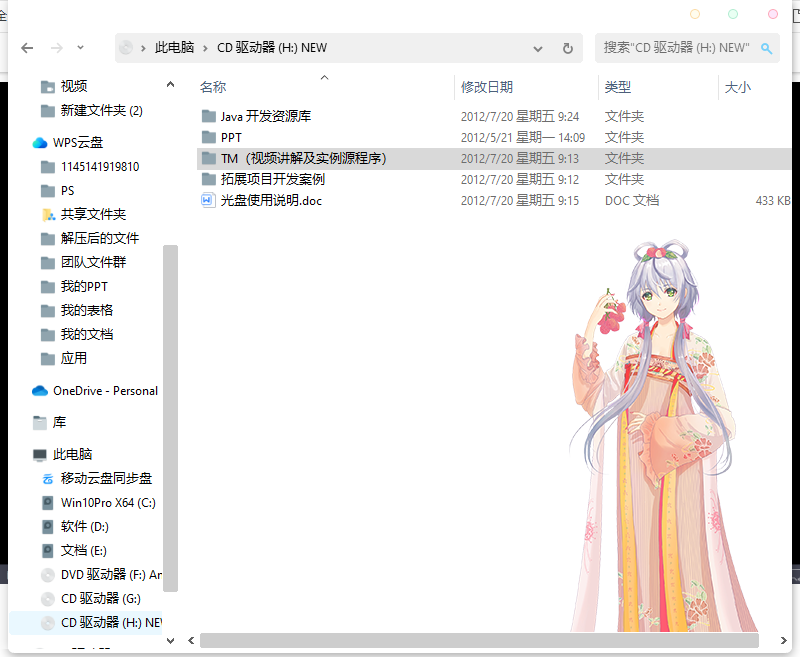Go forward with the right arrow
The width and height of the screenshot is (800, 657).
(57, 48)
